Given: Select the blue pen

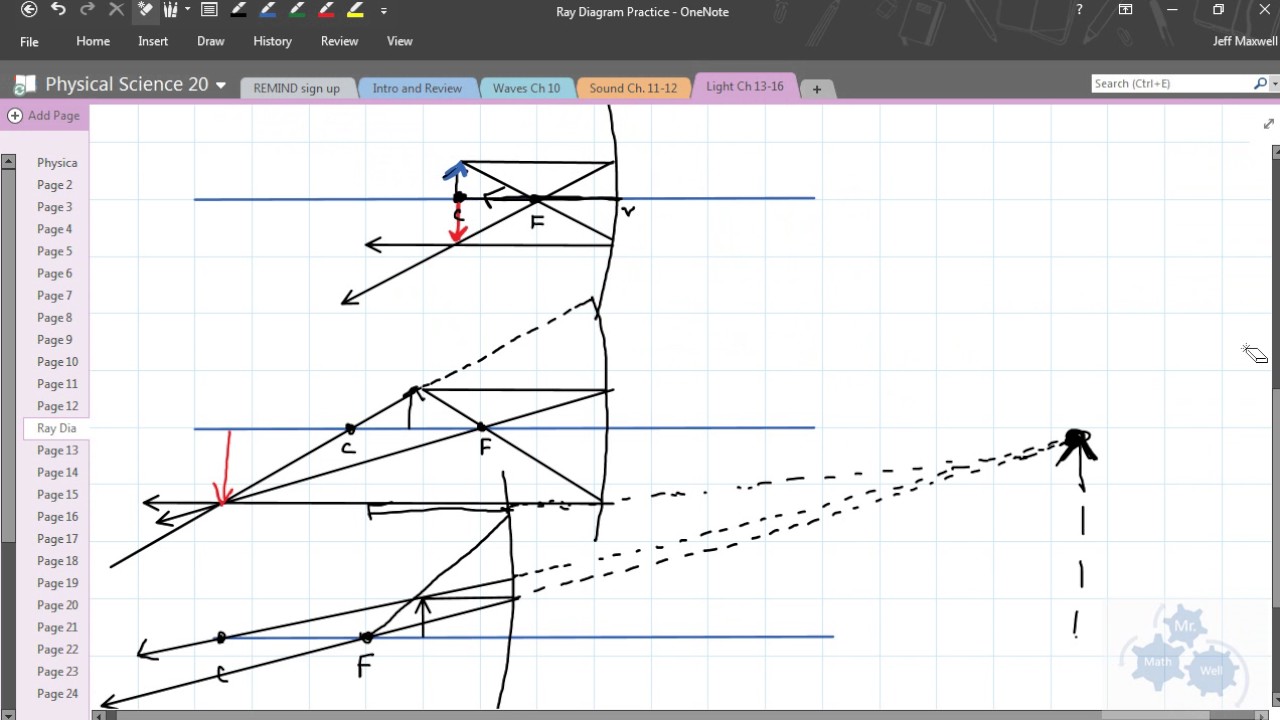Looking at the screenshot, I should coord(268,10).
